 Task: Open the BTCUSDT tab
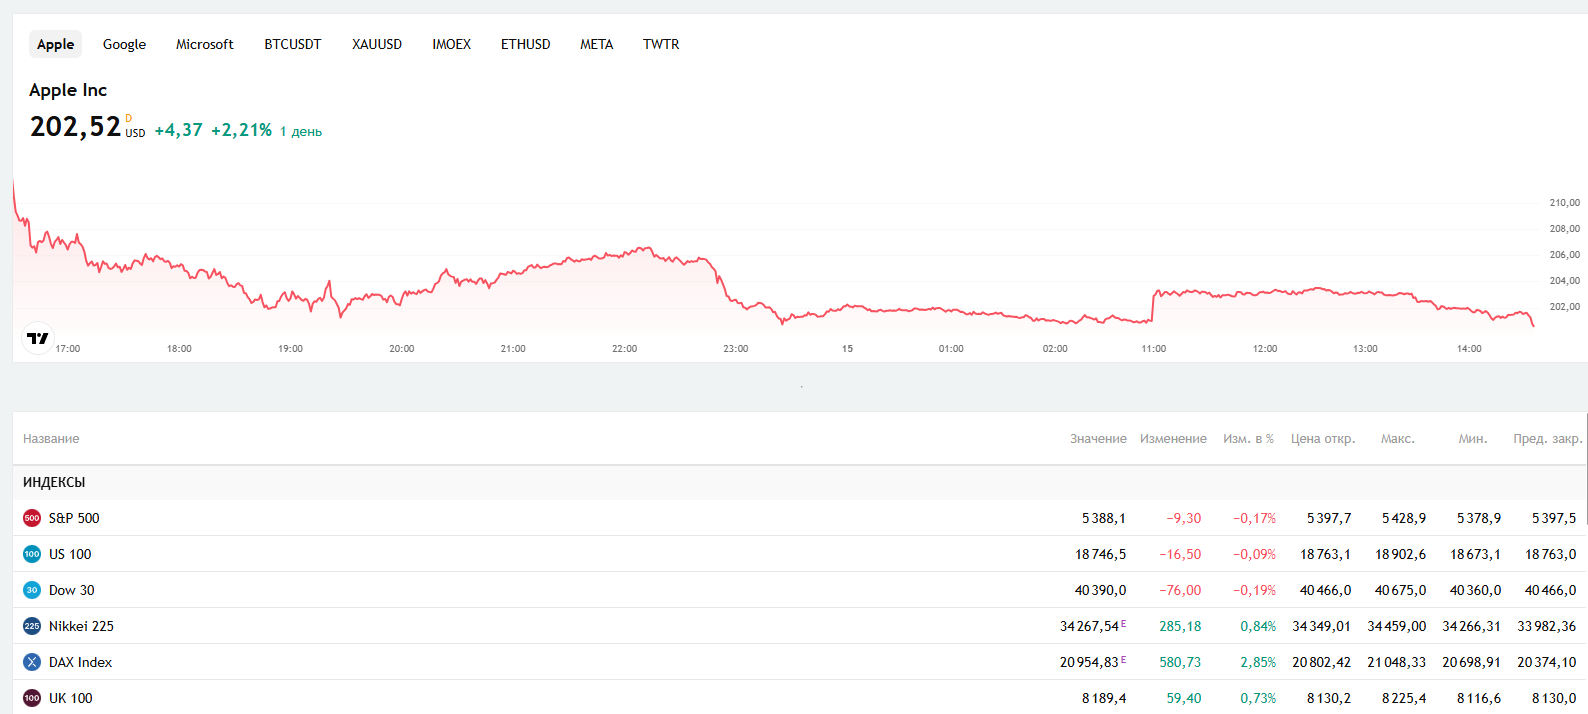(293, 44)
